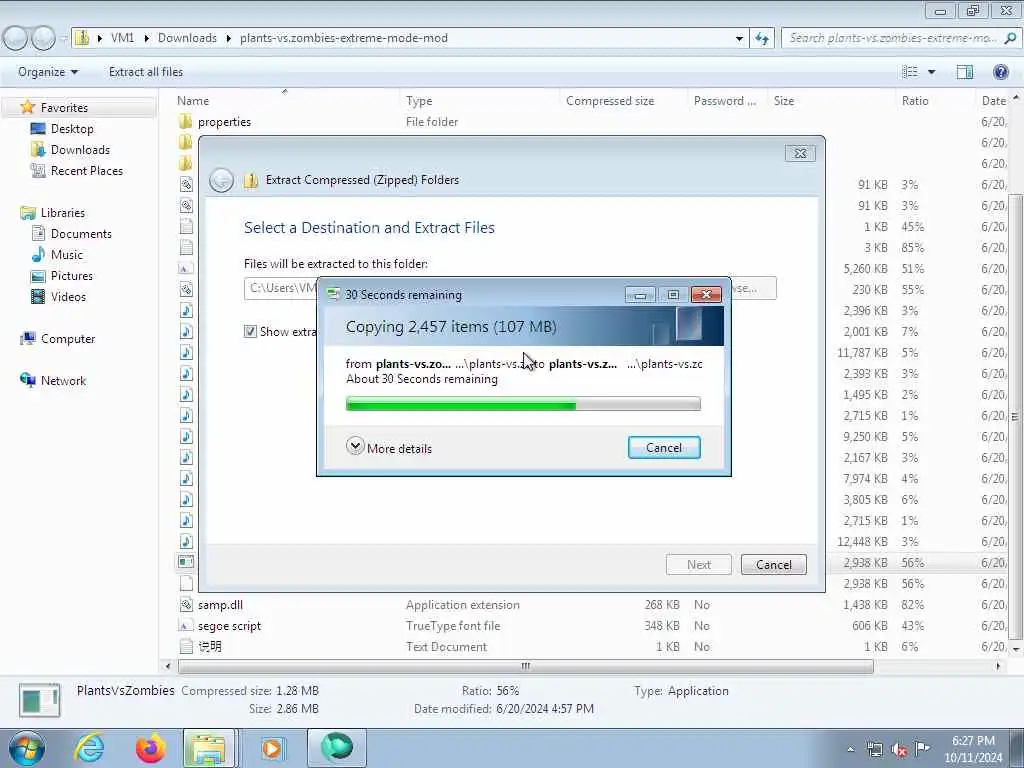Select Favorites in the navigation pane

(x=64, y=108)
